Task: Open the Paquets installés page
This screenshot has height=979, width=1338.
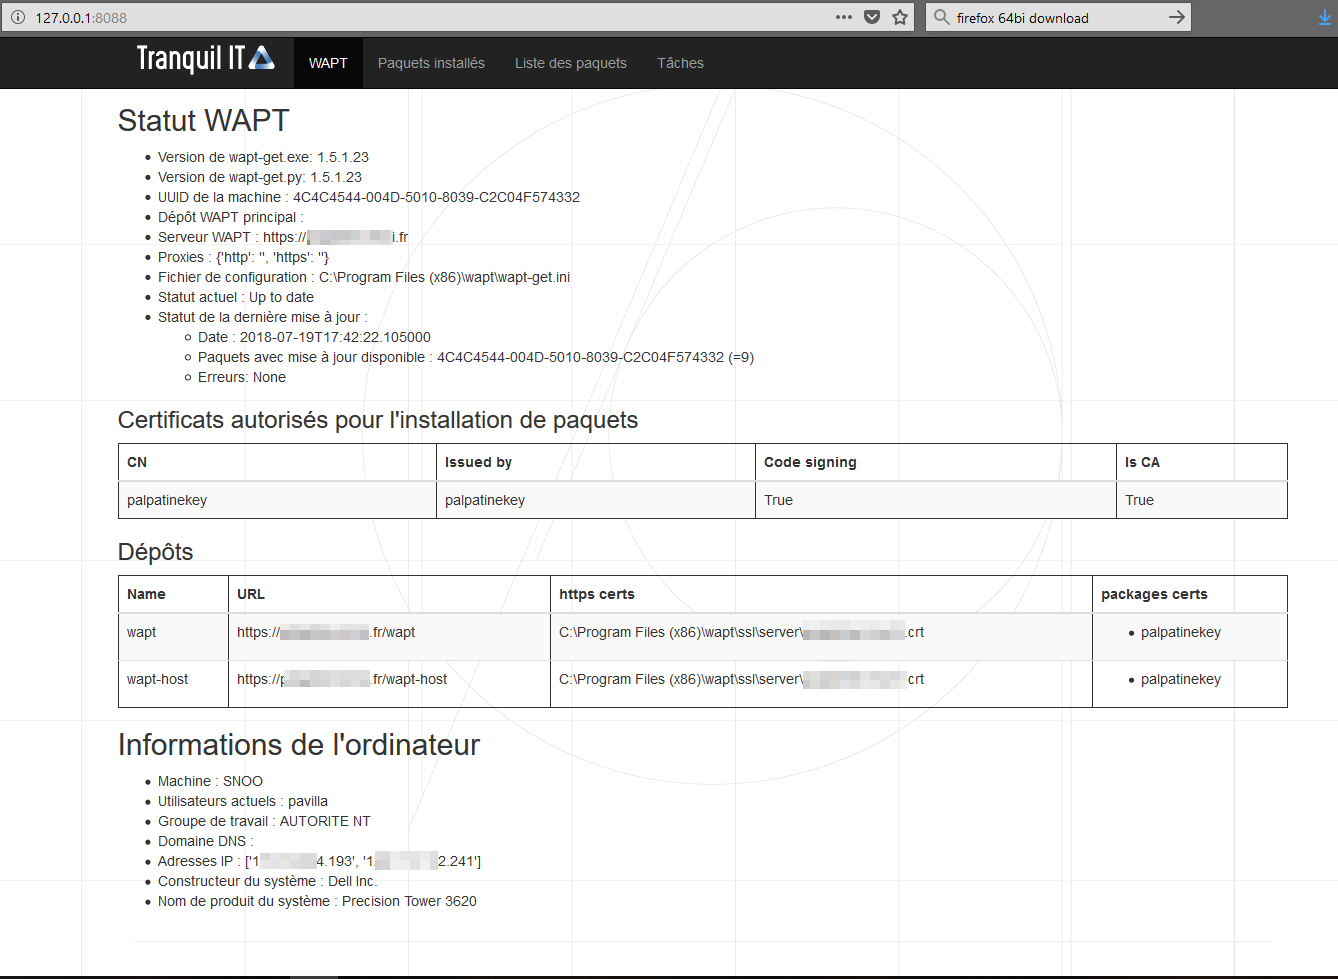Action: point(431,63)
